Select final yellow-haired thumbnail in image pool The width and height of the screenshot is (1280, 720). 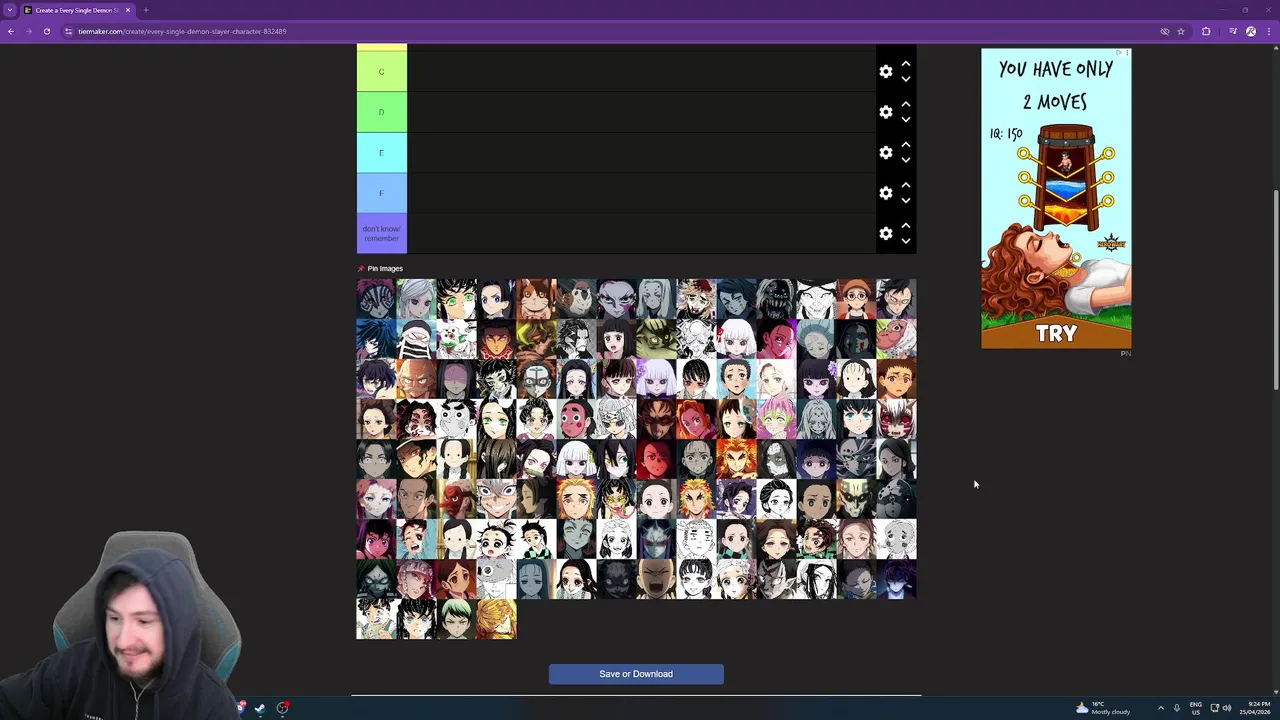pyautogui.click(x=496, y=619)
